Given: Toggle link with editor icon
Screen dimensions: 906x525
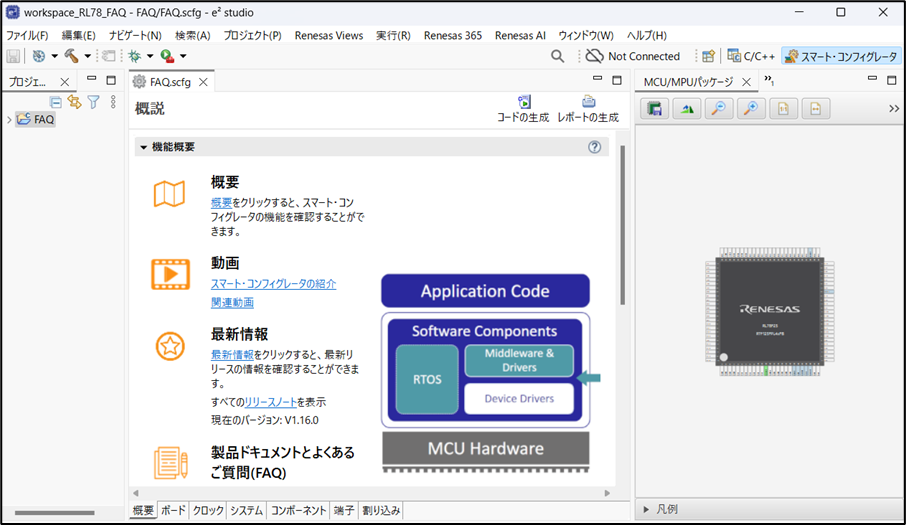Looking at the screenshot, I should [74, 102].
